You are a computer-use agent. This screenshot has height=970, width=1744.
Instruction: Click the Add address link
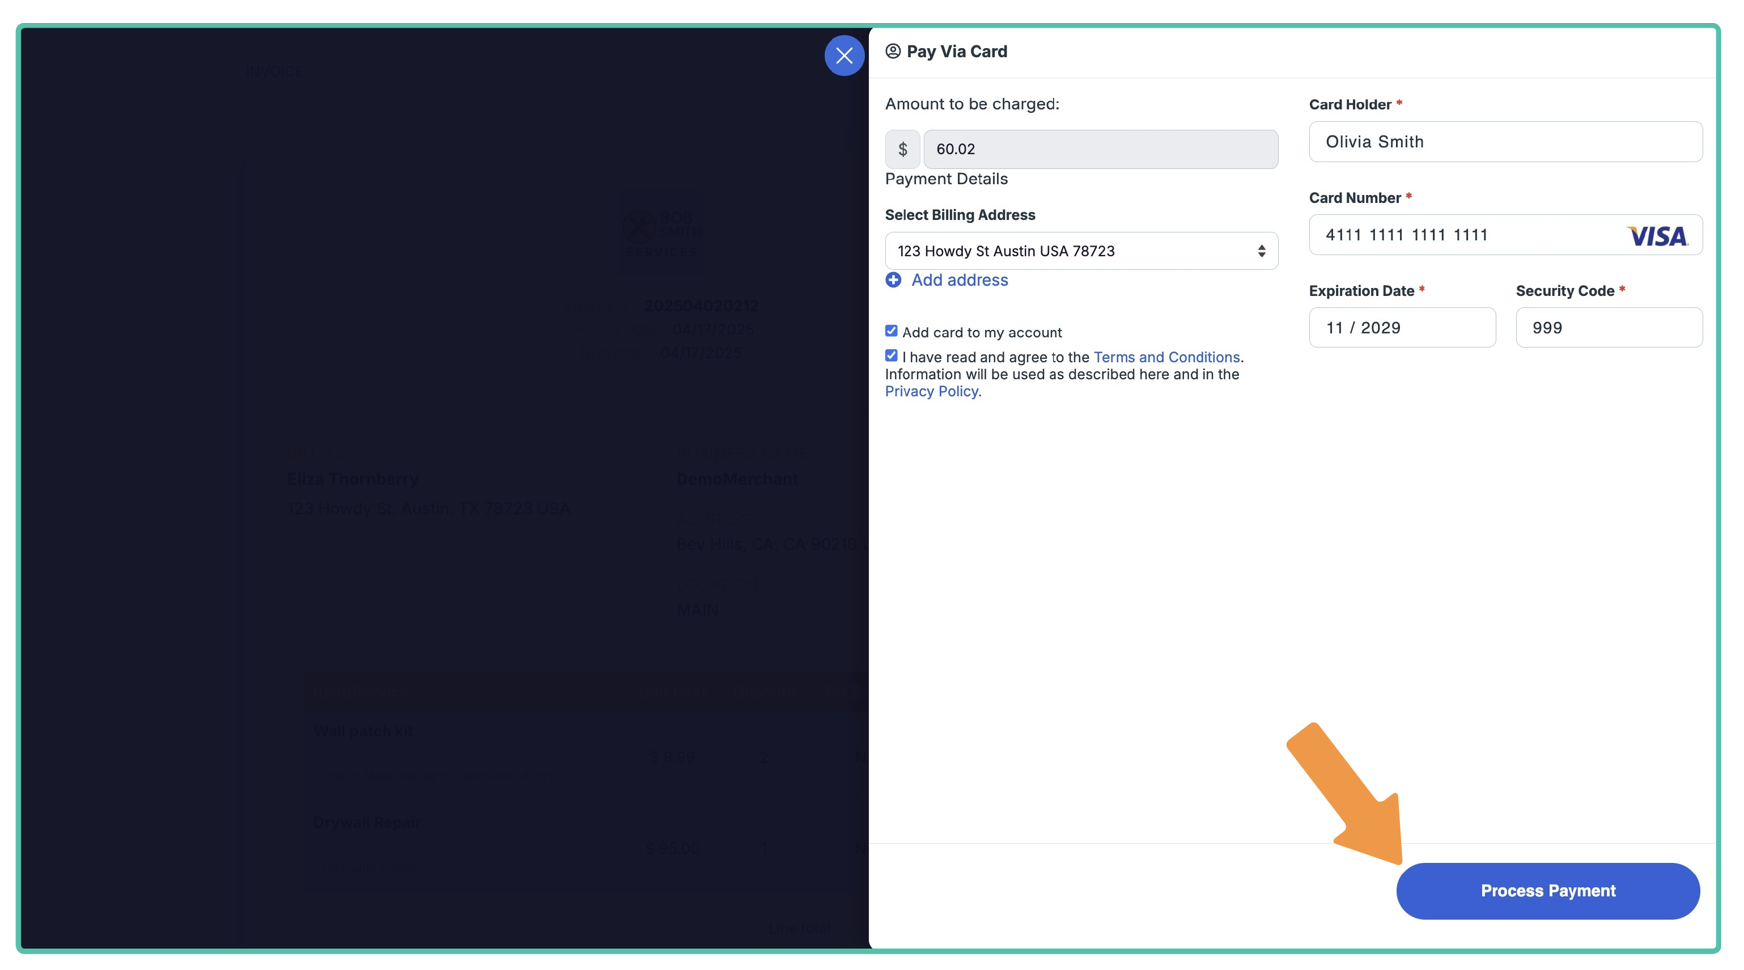pyautogui.click(x=959, y=280)
